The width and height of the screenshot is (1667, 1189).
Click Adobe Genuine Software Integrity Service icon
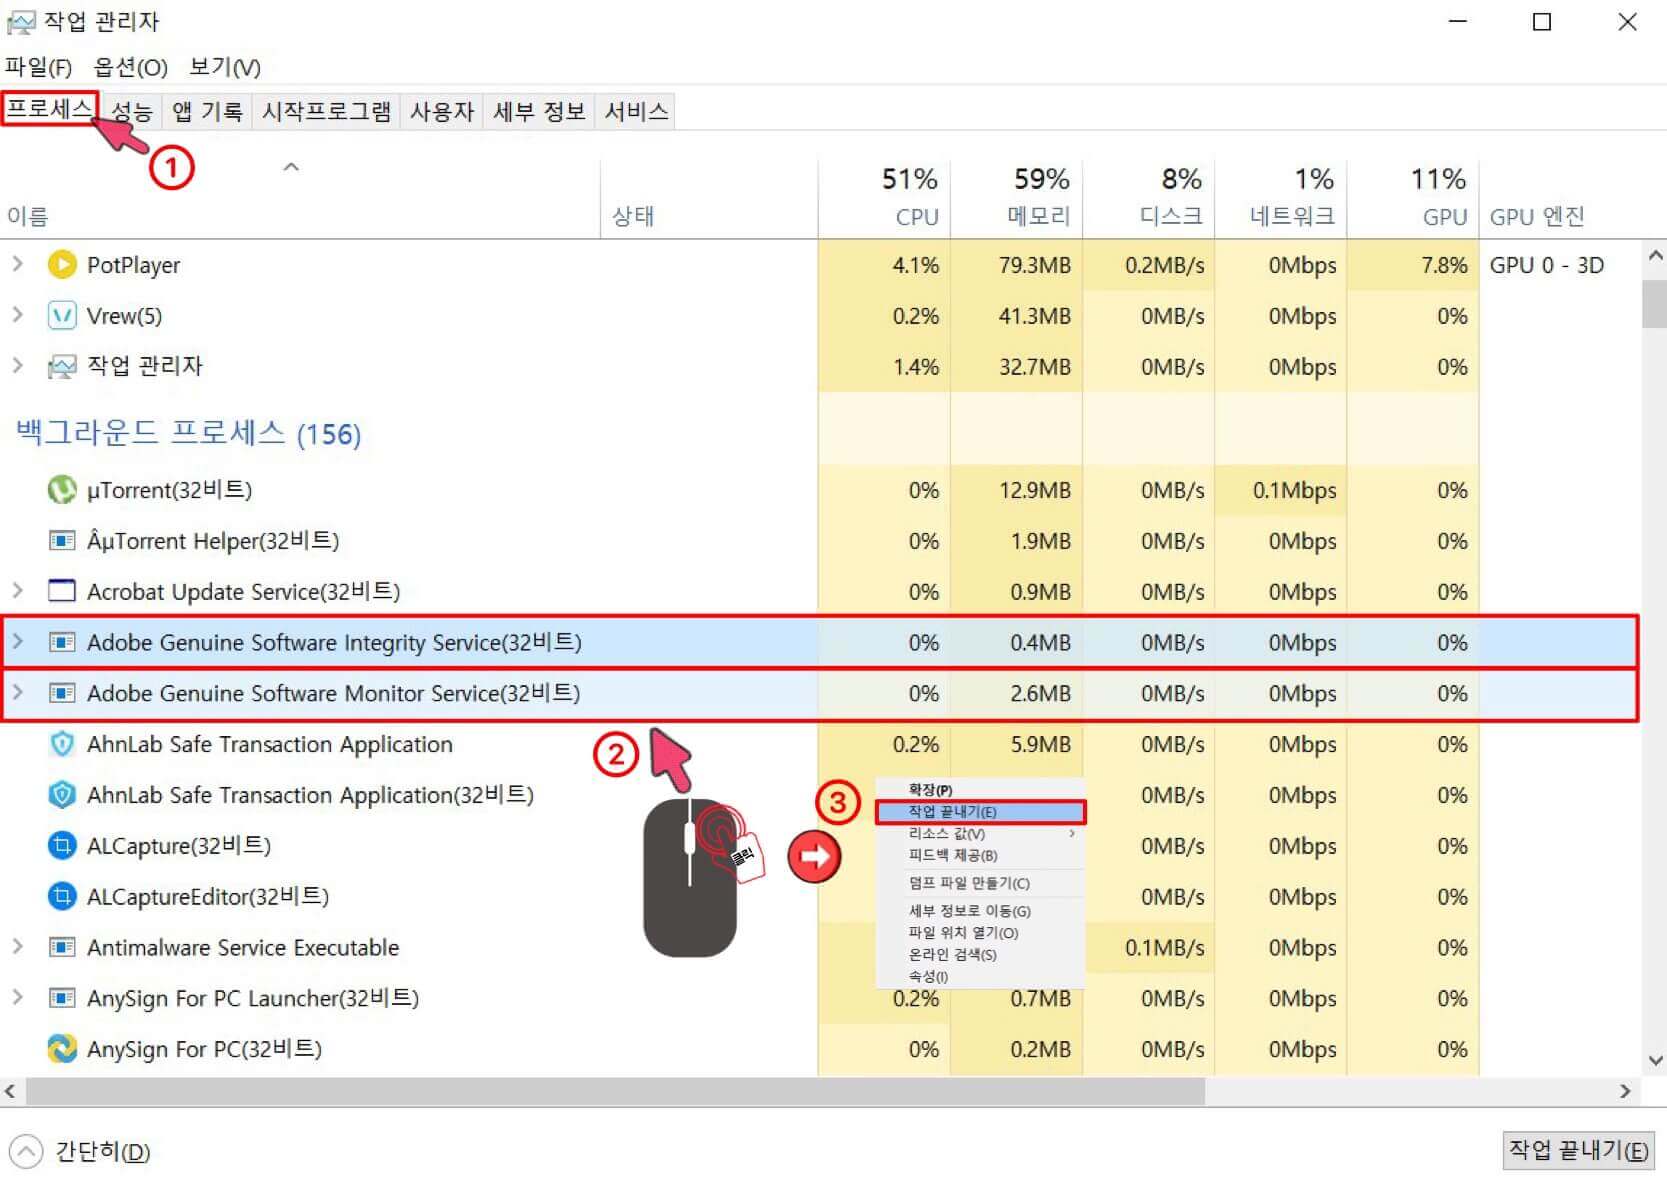62,642
